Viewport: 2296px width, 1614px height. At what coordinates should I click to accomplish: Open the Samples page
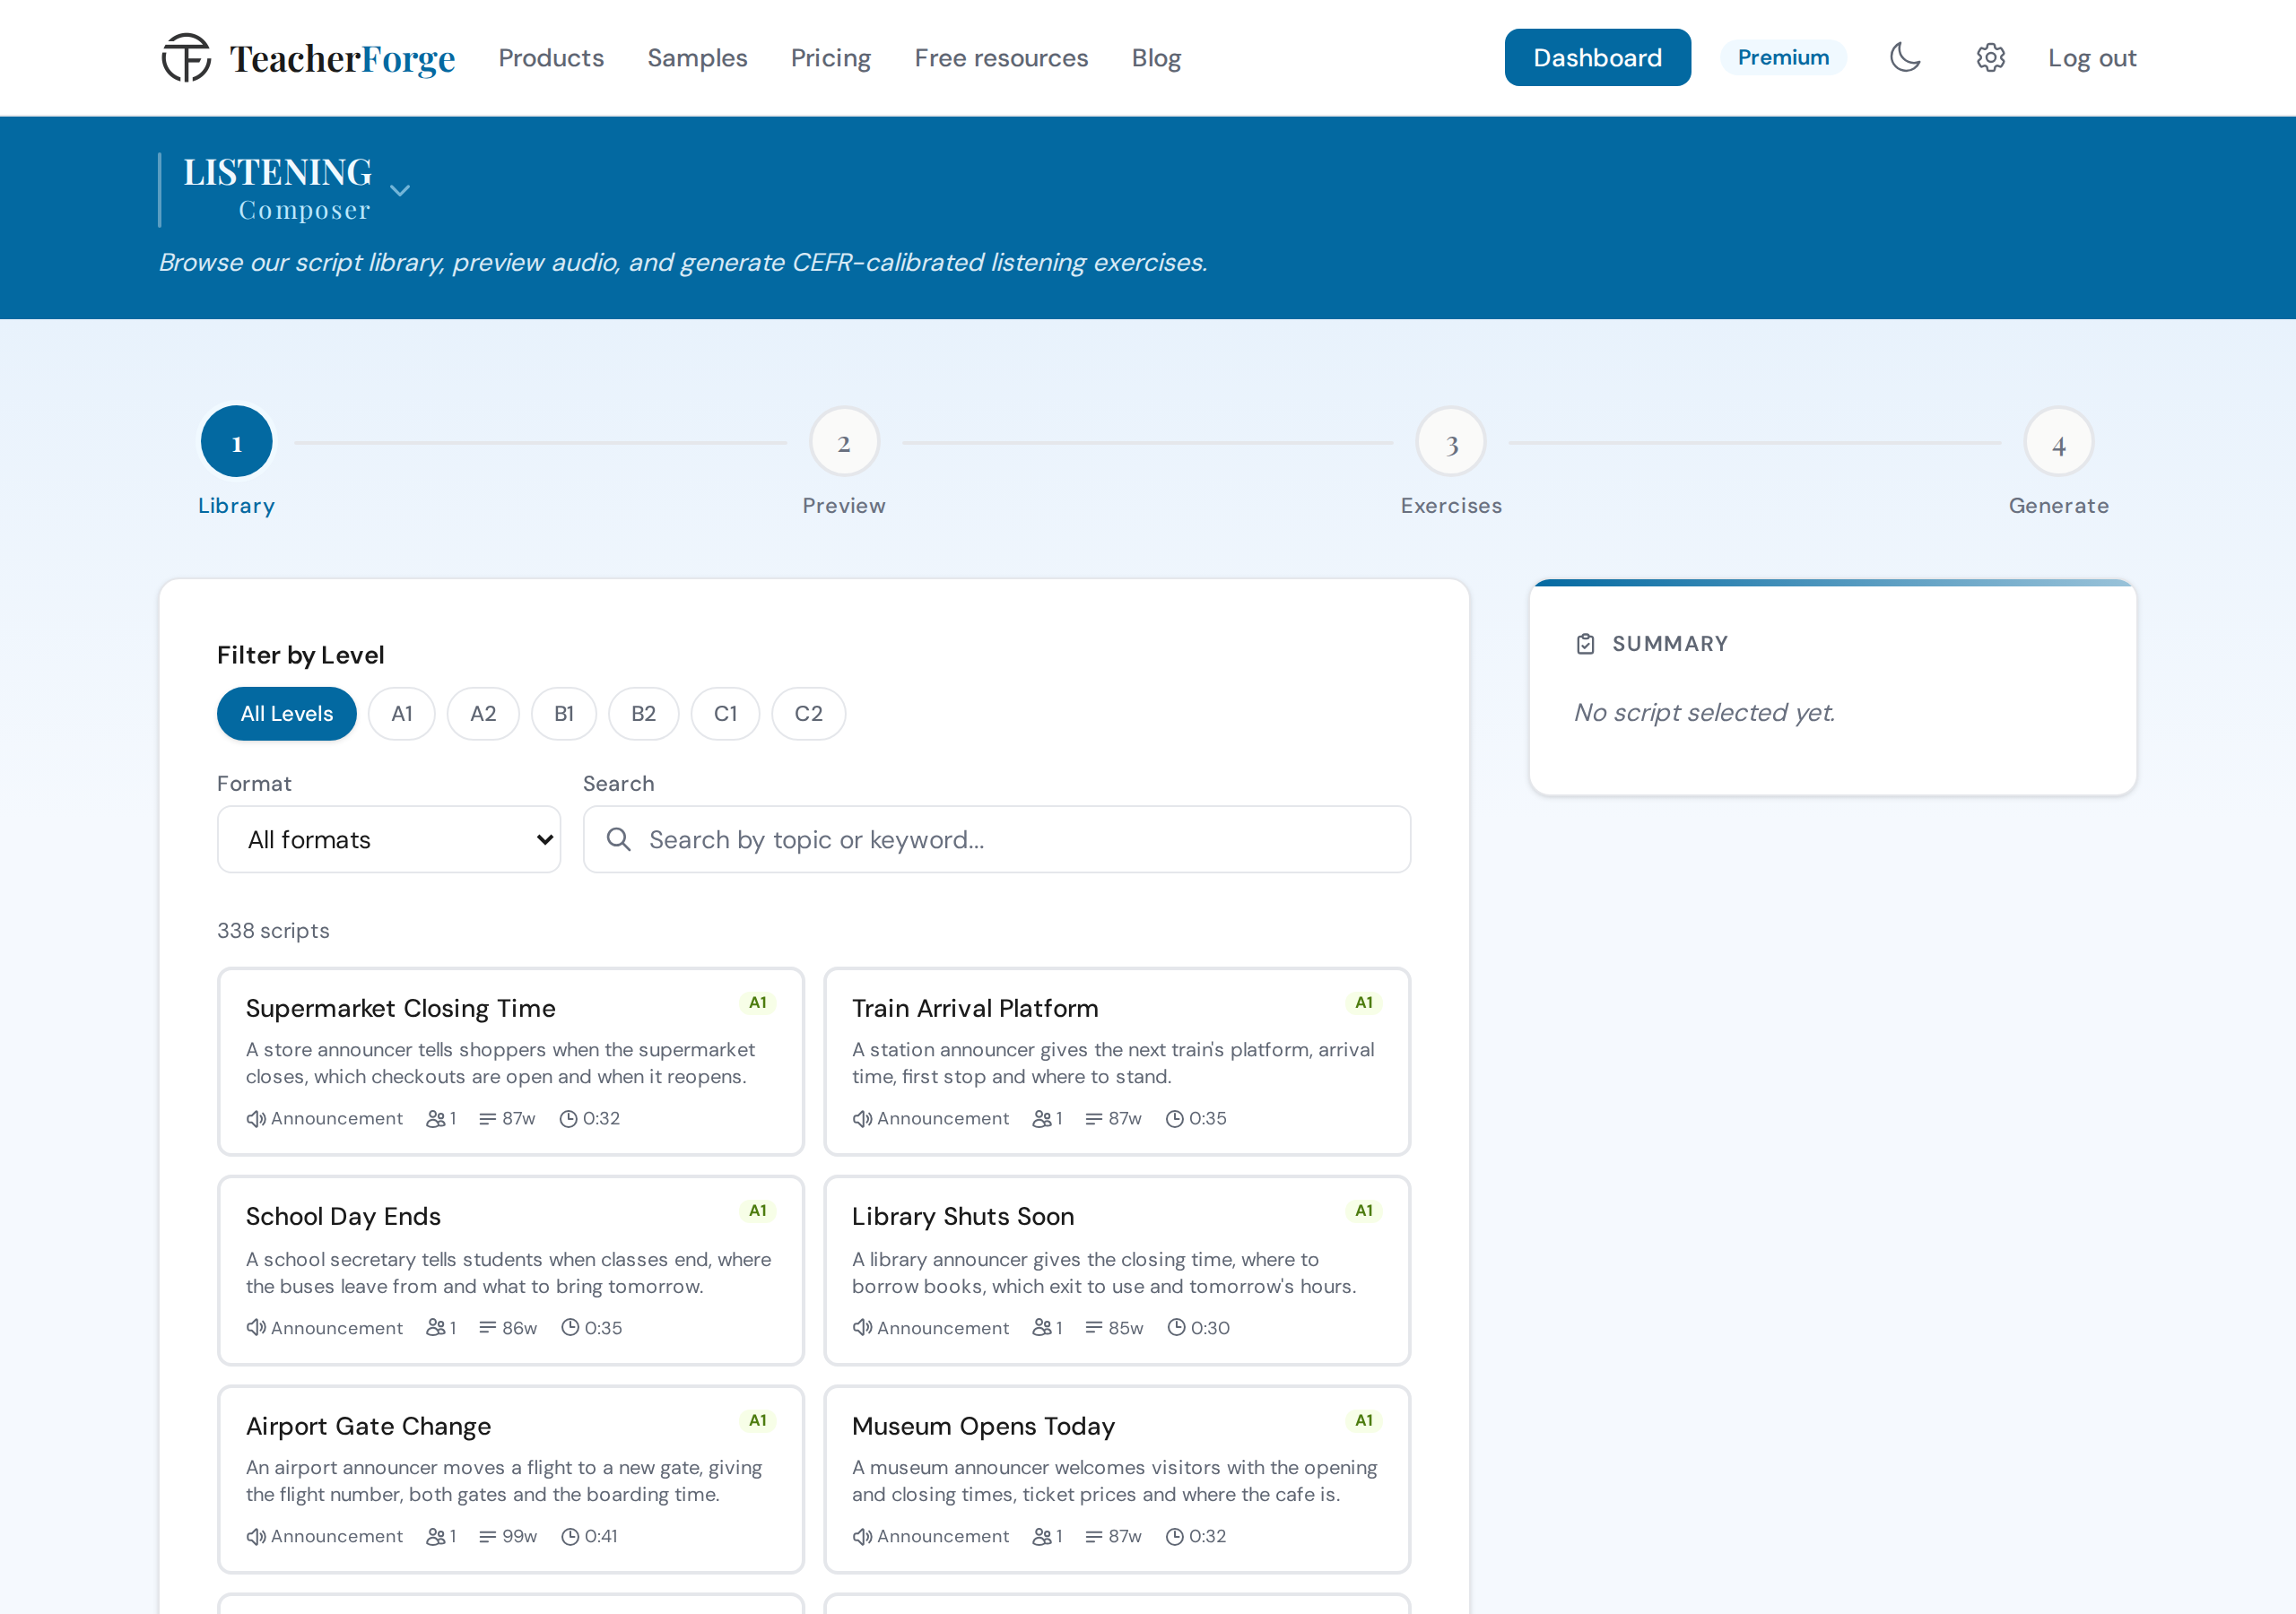pyautogui.click(x=697, y=57)
